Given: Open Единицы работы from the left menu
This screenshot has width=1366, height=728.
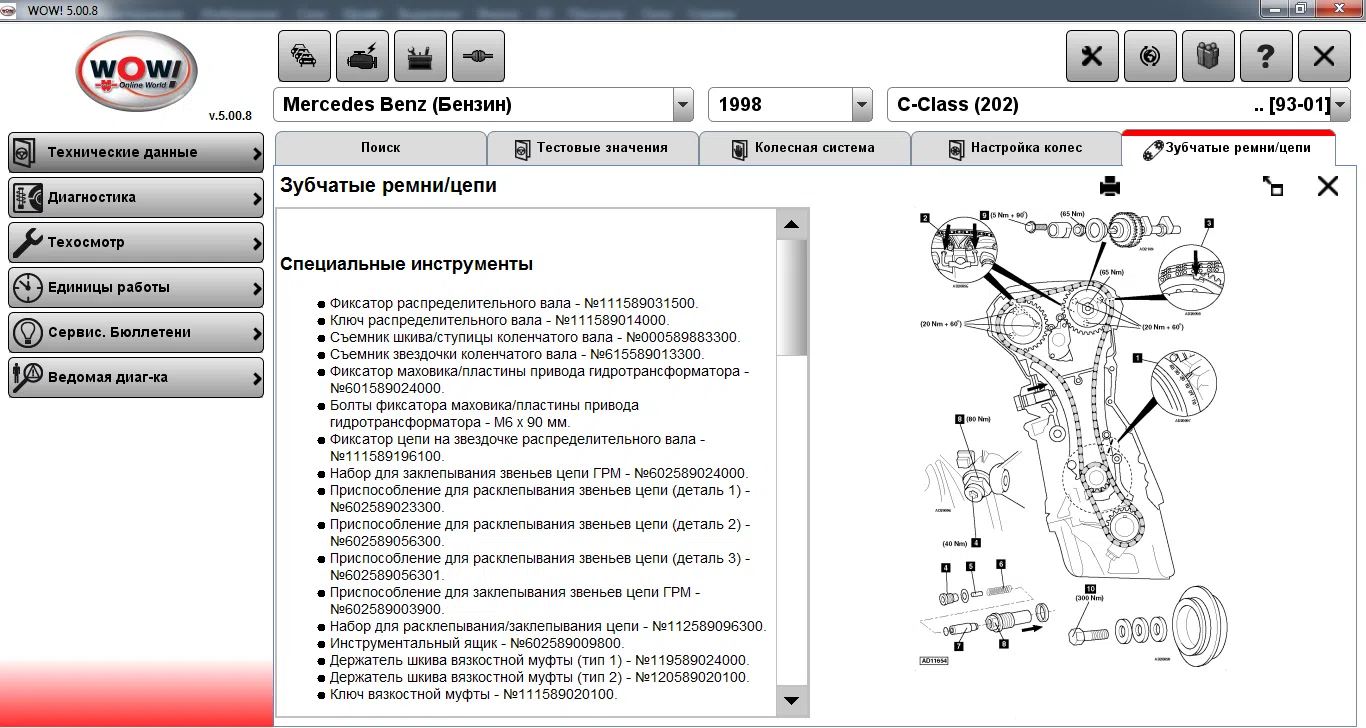Looking at the screenshot, I should (135, 287).
